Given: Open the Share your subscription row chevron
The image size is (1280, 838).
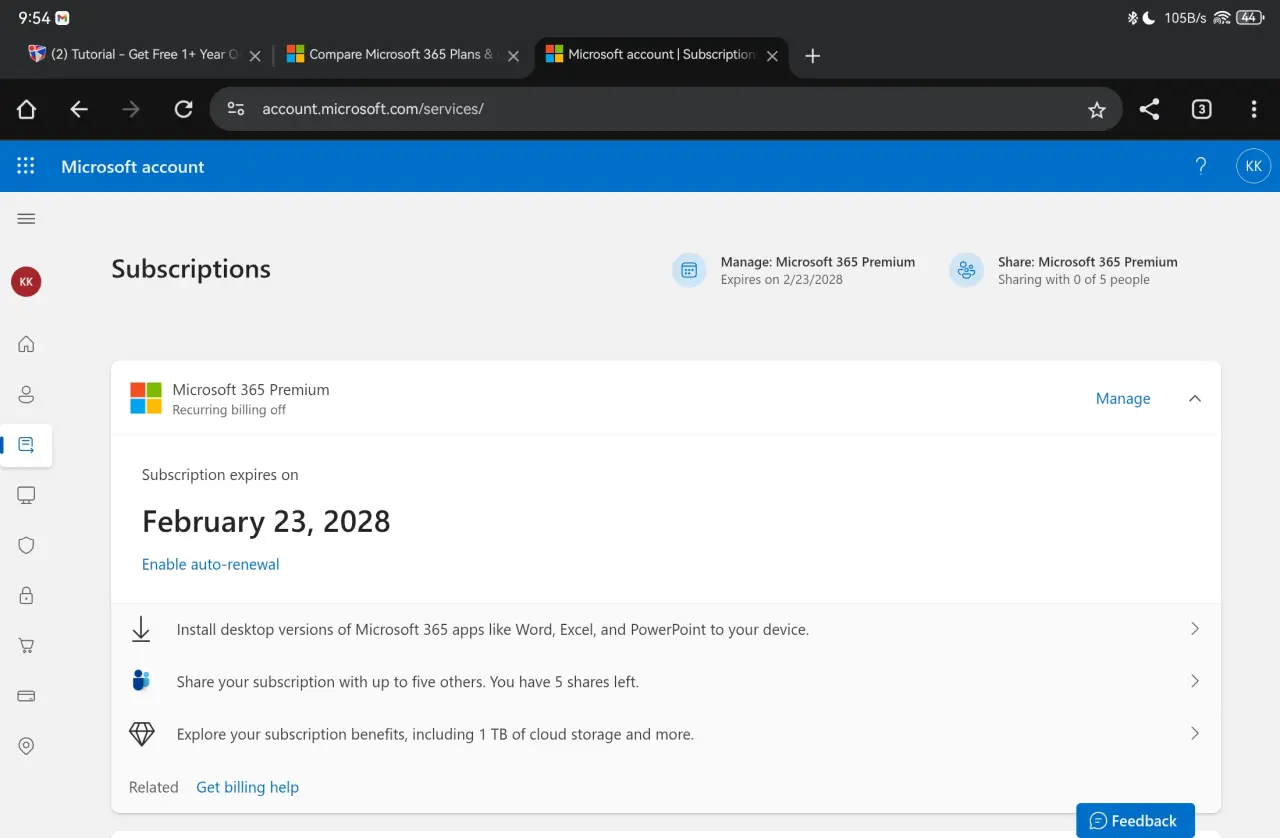Looking at the screenshot, I should [1194, 681].
